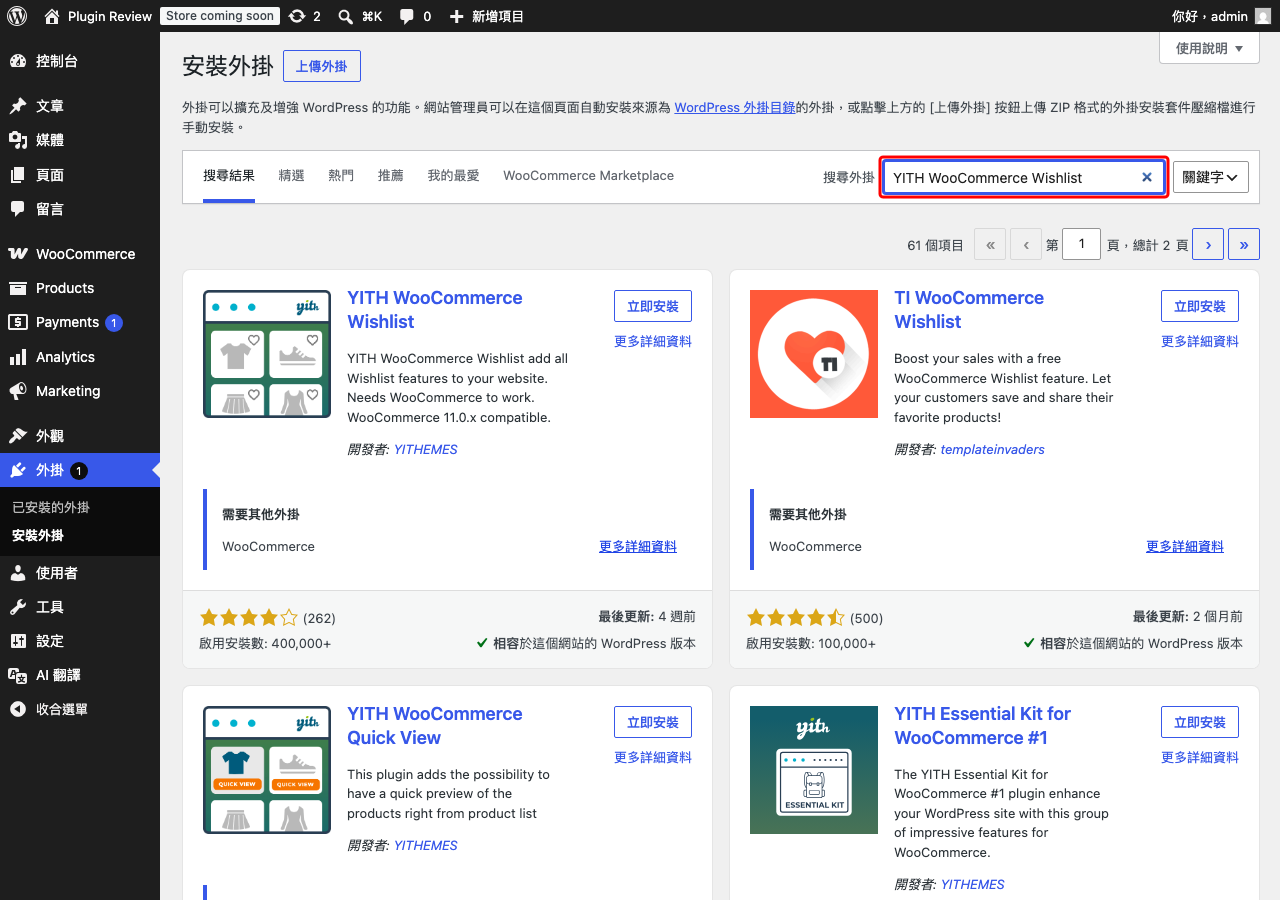1280x900 pixels.
Task: Click the Store coming soon badge
Action: tap(220, 16)
